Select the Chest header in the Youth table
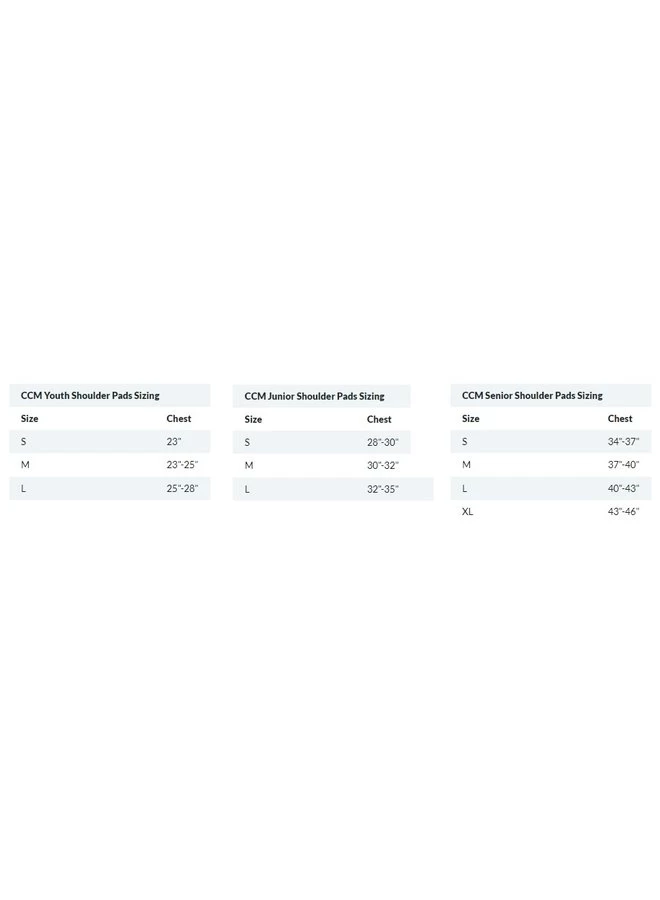The height and width of the screenshot is (900, 660). 179,419
